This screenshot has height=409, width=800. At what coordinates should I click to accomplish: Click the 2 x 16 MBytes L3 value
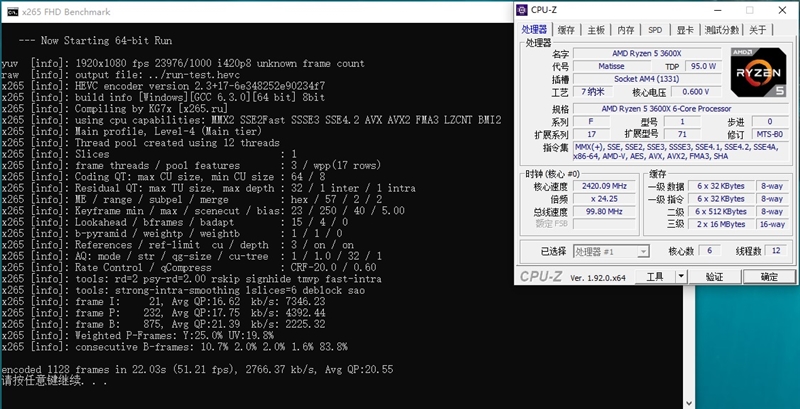click(720, 224)
